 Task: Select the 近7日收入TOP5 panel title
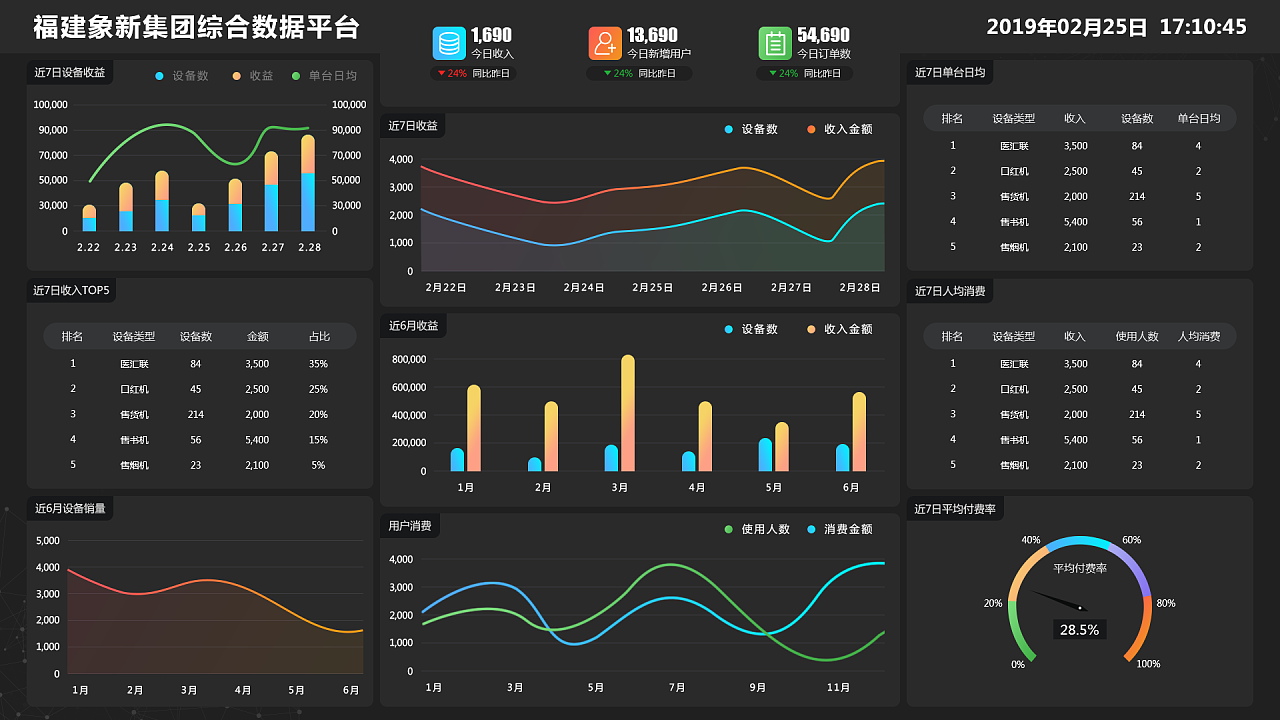click(x=71, y=290)
